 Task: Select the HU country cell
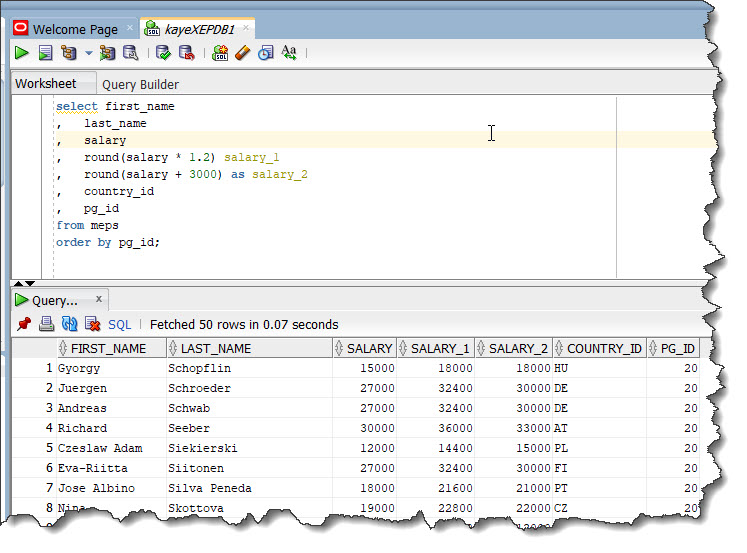tap(599, 368)
